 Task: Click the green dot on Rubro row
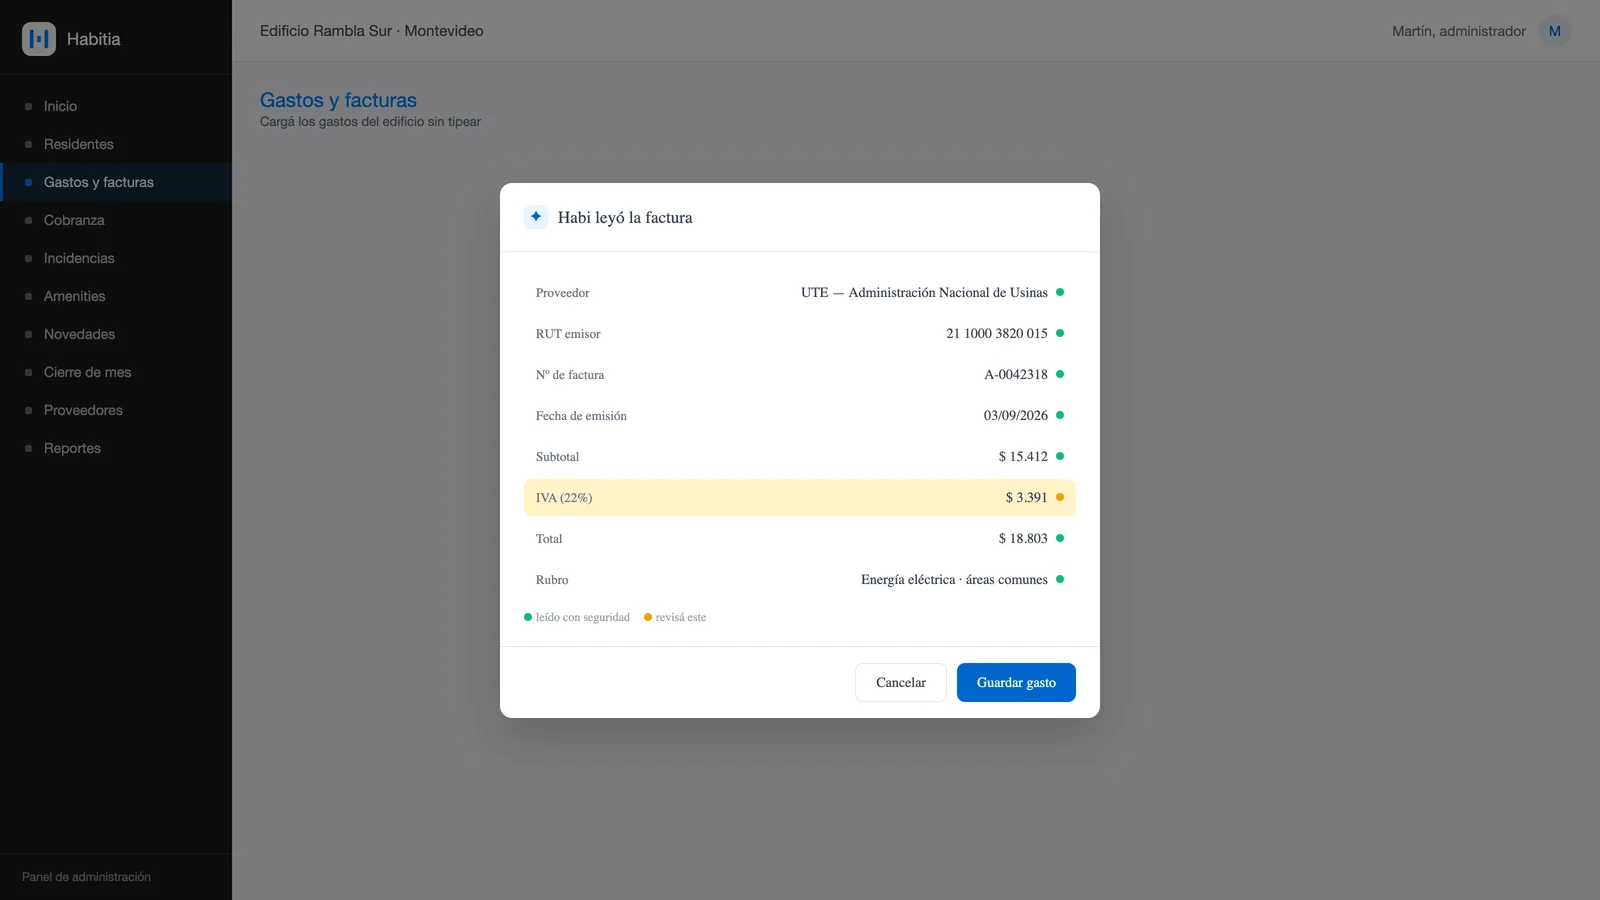coord(1060,579)
